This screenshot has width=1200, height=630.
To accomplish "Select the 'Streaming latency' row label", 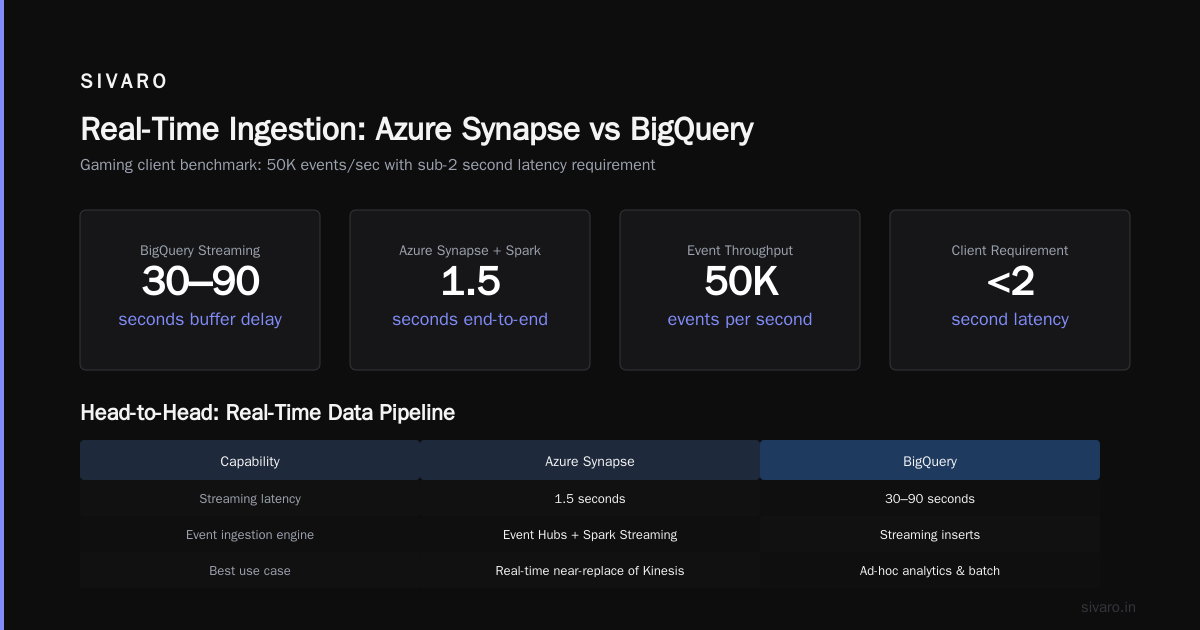I will click(x=250, y=498).
